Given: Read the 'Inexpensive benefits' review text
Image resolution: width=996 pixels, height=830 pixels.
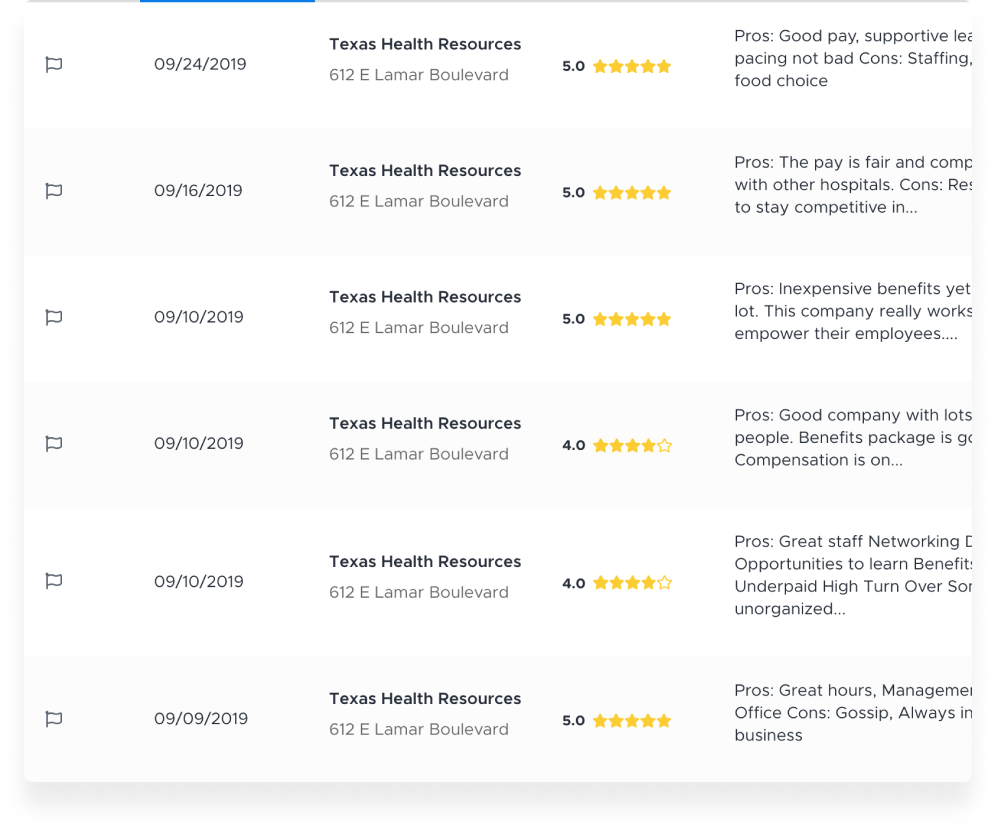Looking at the screenshot, I should coord(852,311).
